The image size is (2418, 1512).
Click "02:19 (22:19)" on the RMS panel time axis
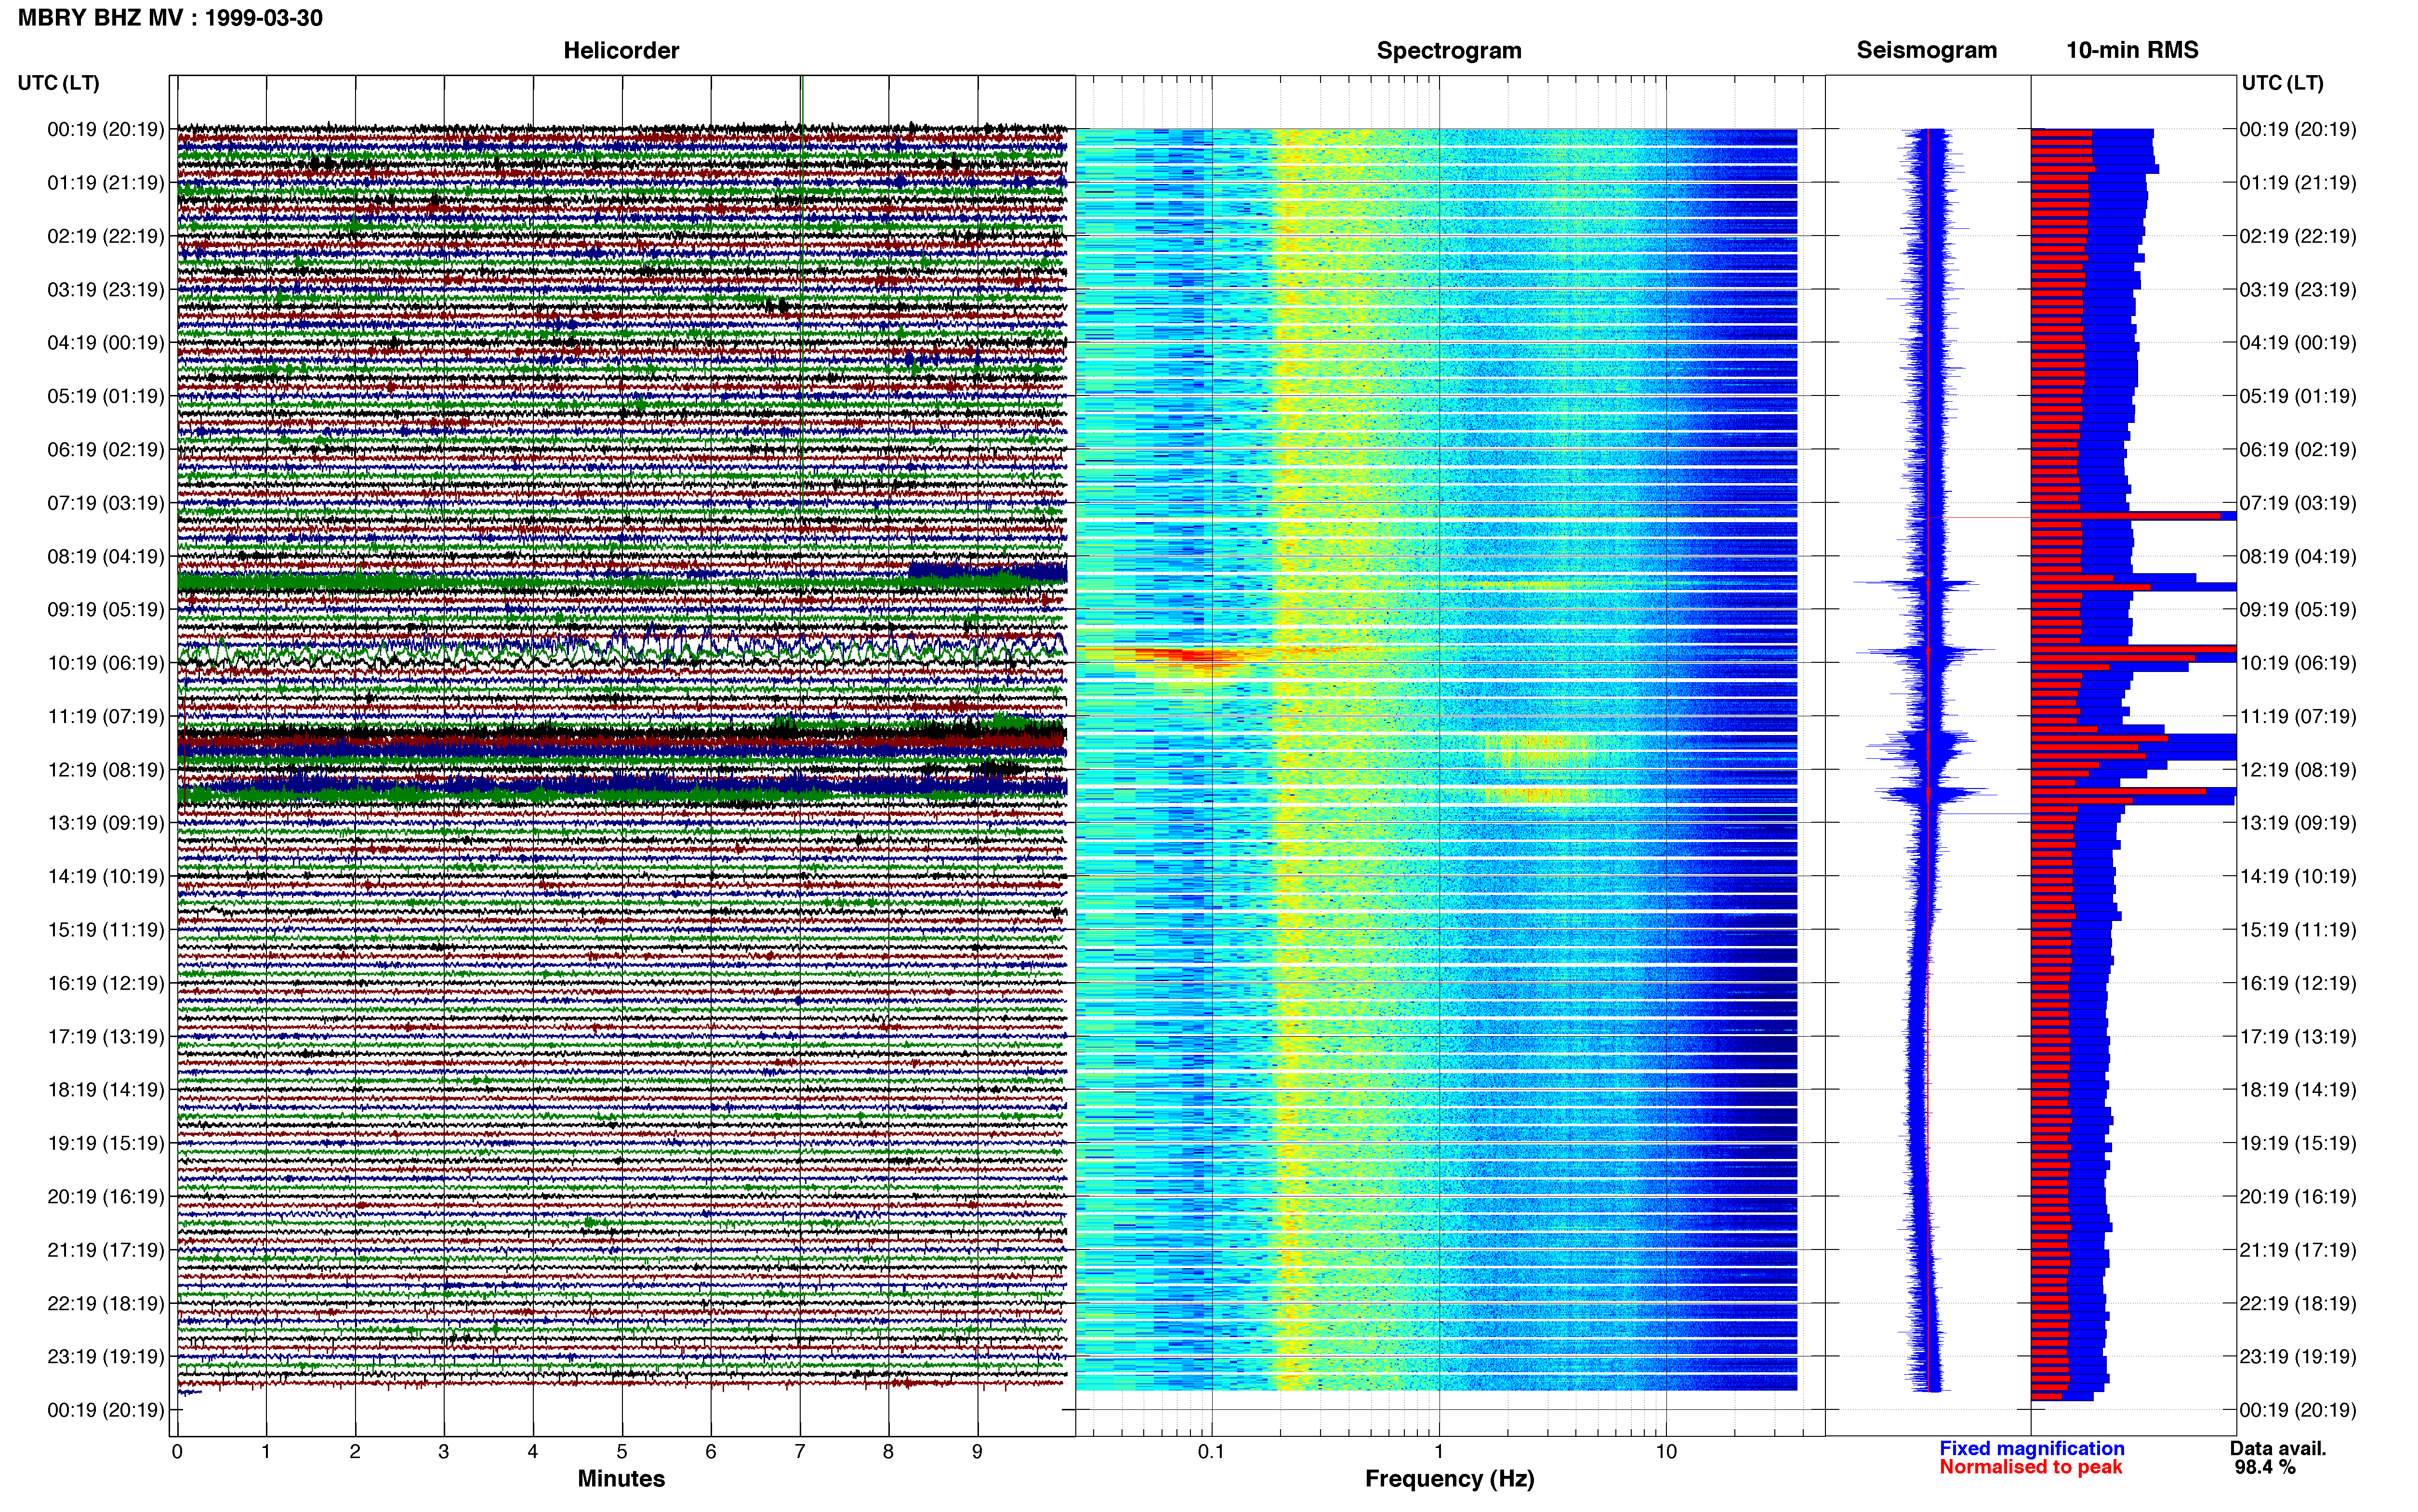(2298, 236)
